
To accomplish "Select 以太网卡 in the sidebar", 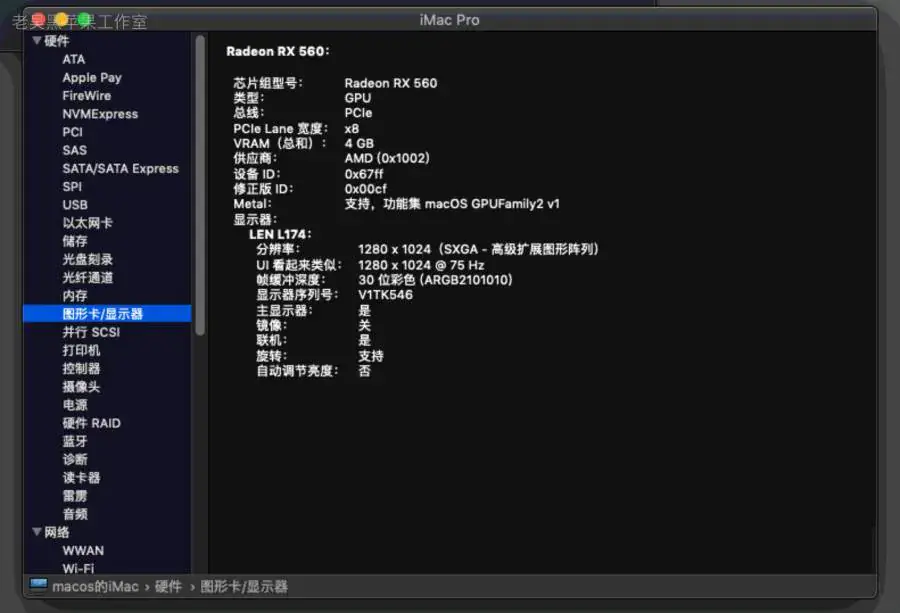I will point(87,223).
